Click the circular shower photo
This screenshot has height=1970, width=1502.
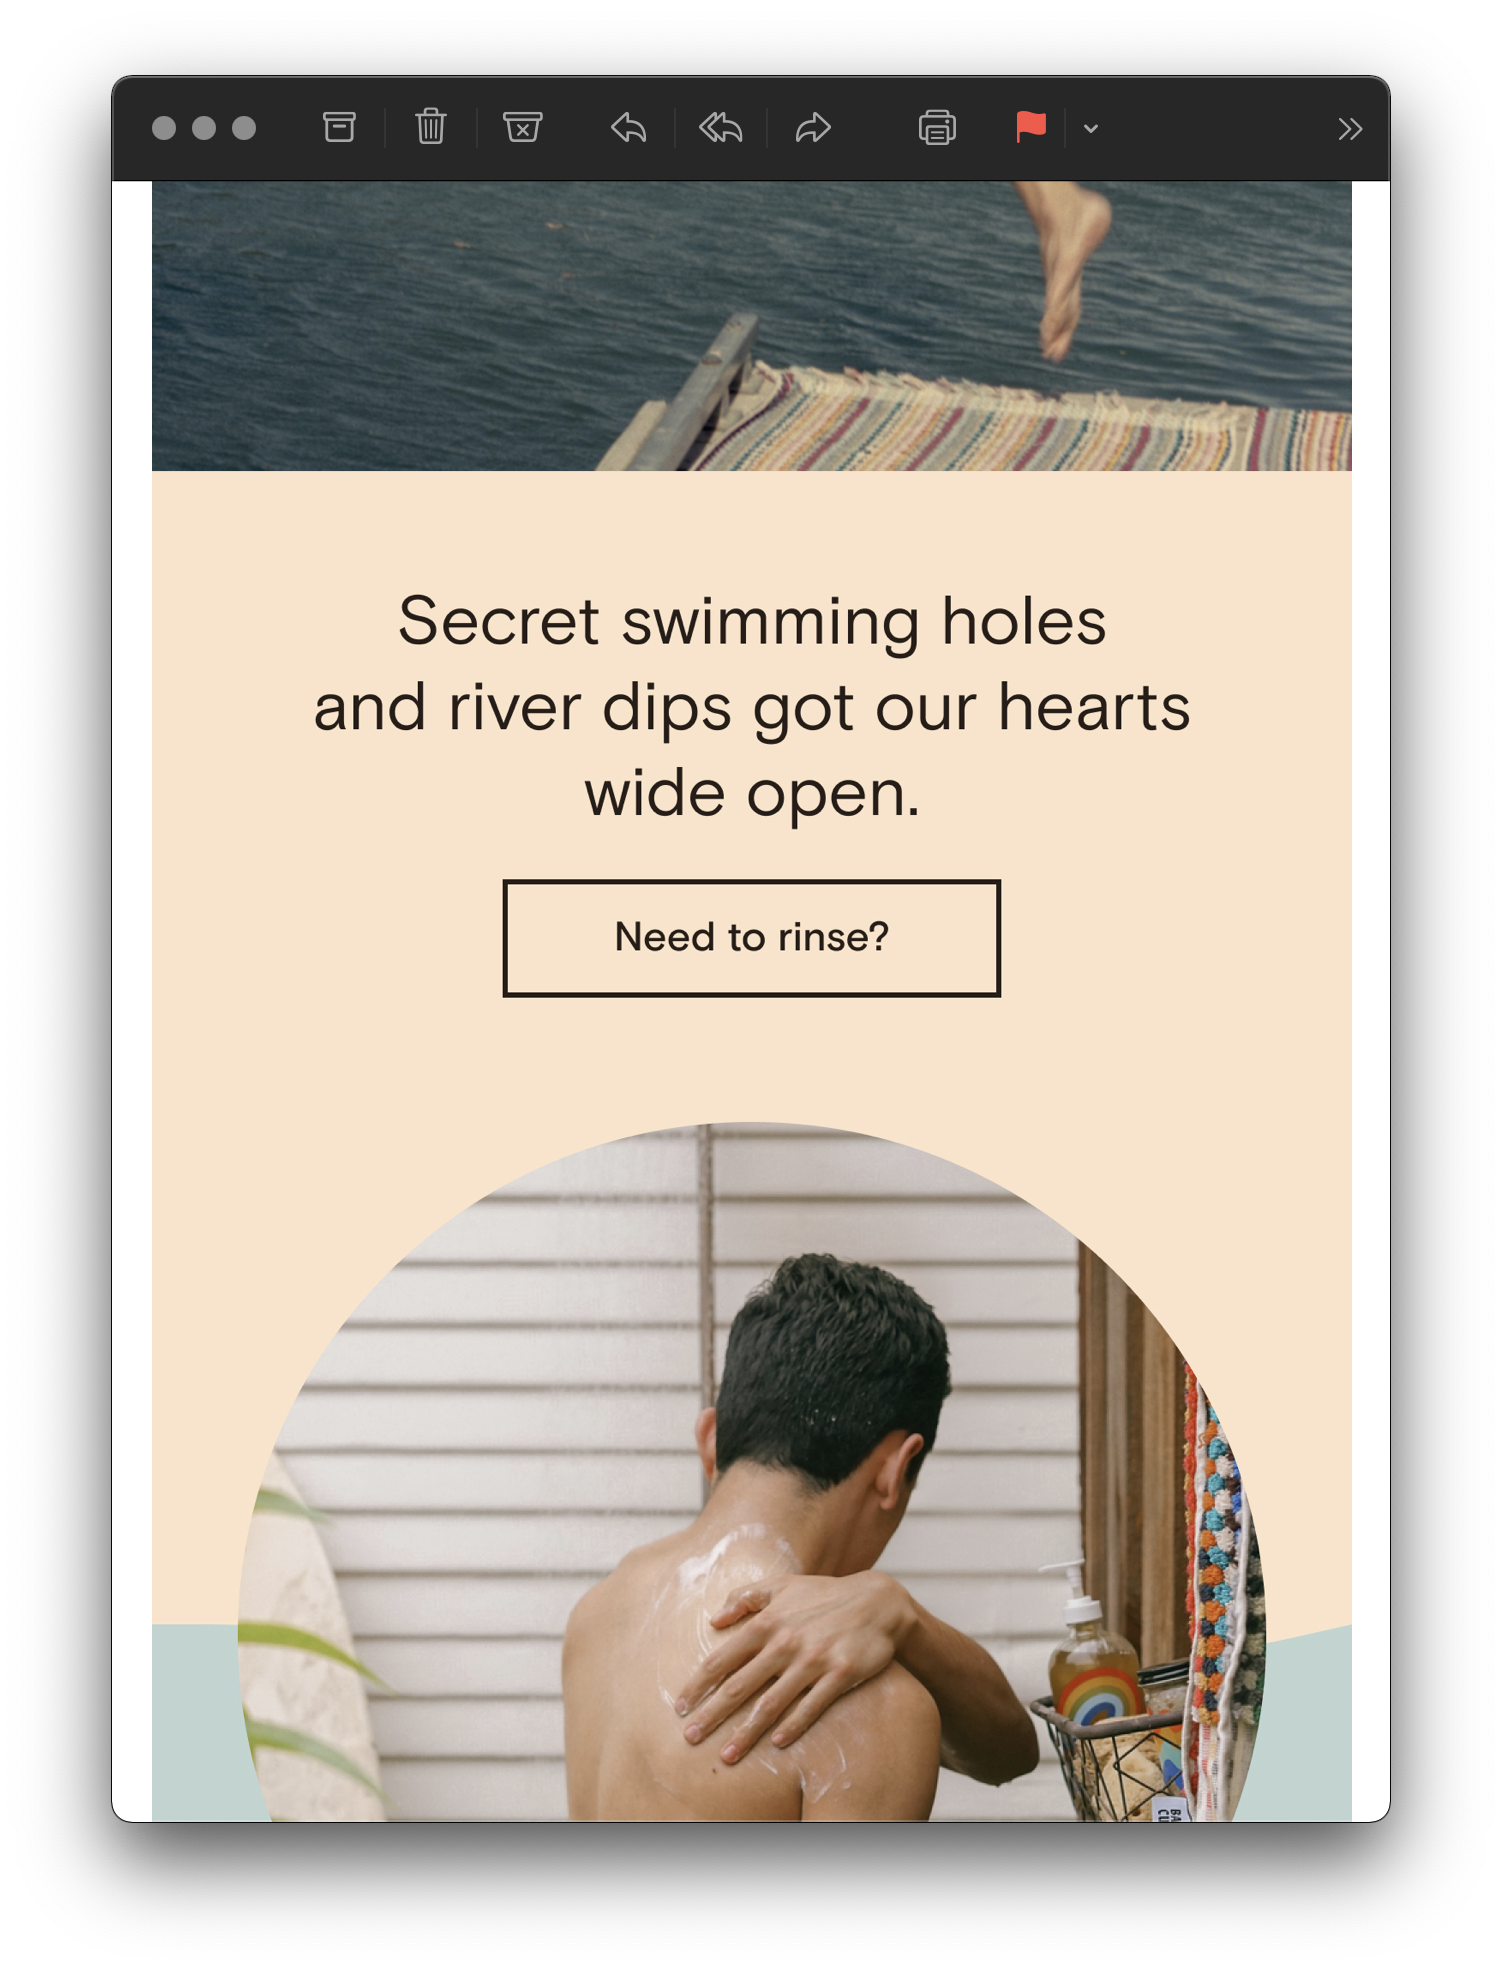[x=752, y=1472]
